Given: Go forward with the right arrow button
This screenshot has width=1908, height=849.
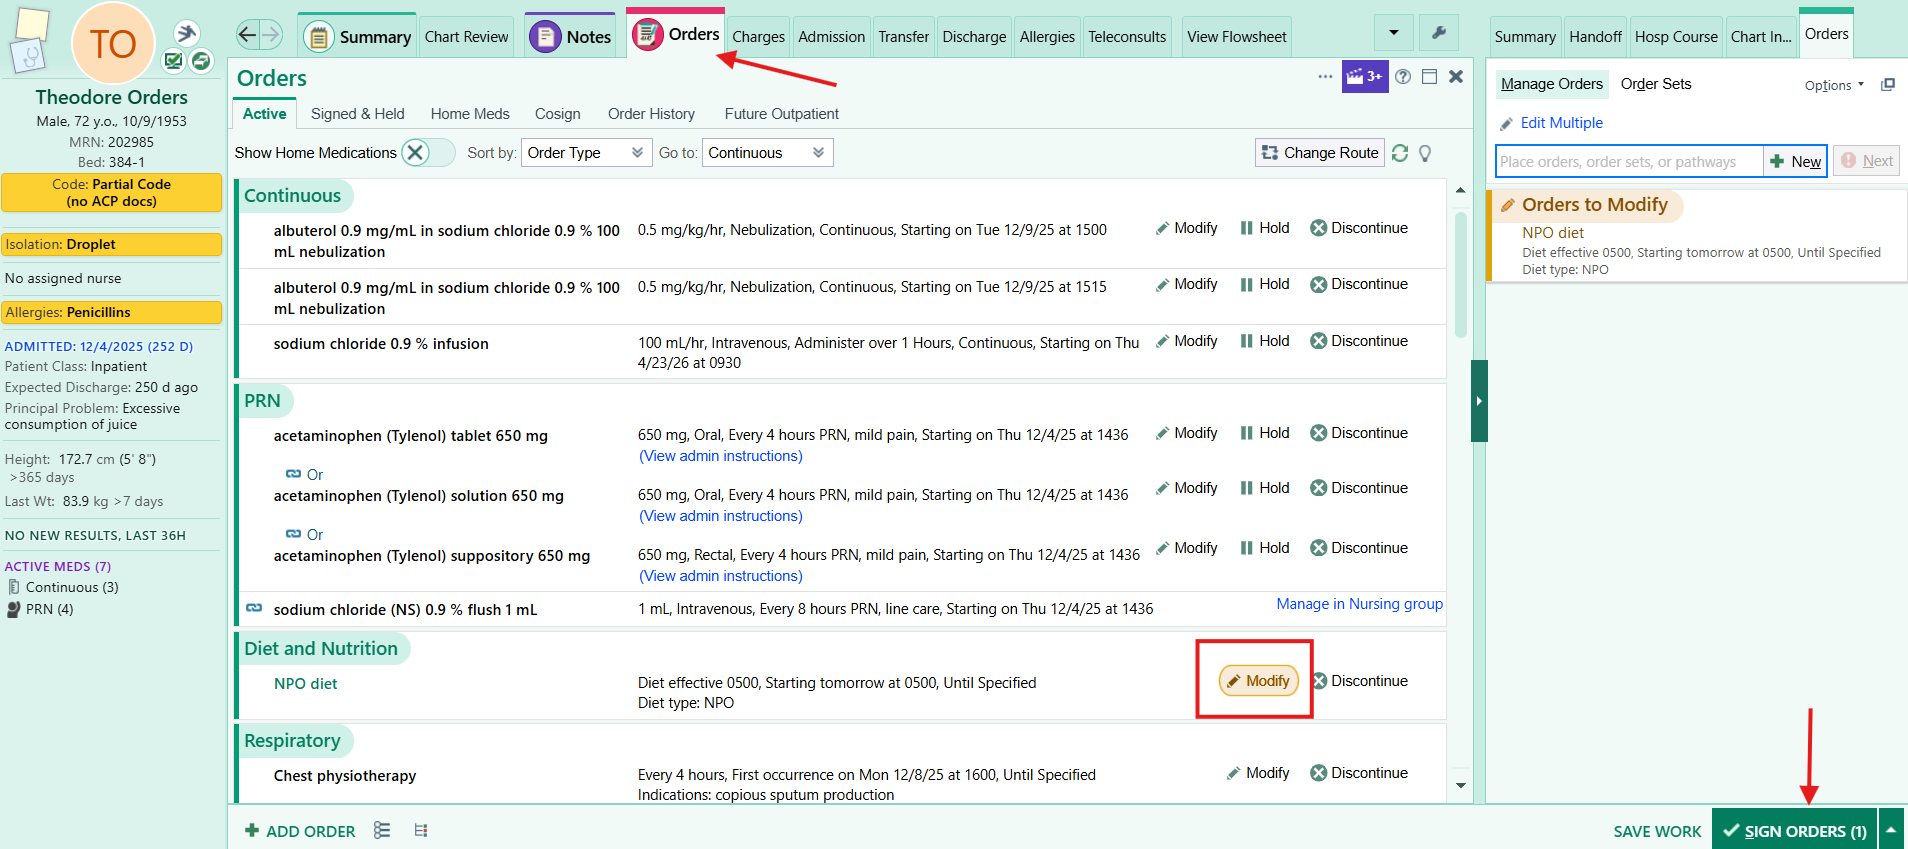Looking at the screenshot, I should coord(271,36).
